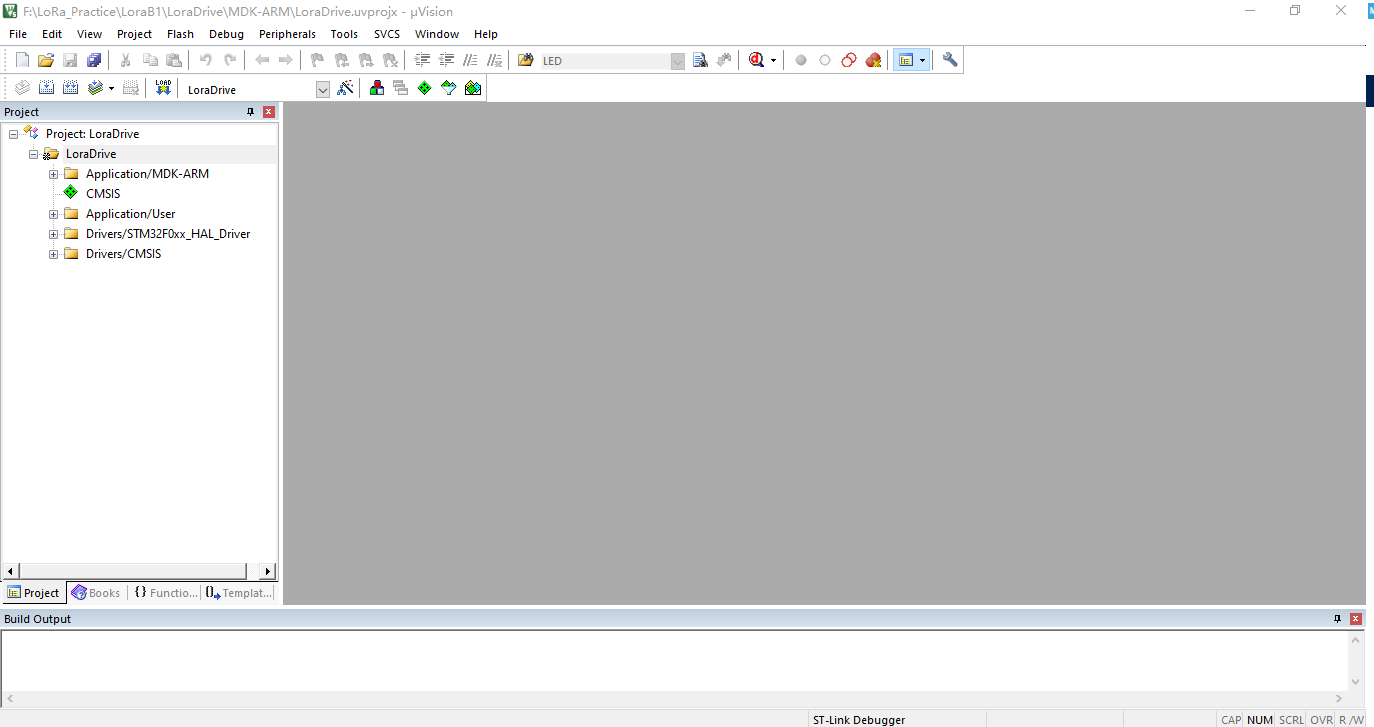Screen dimensions: 1374x727
Task: Click the Disable All Breakpoints icon
Action: point(849,60)
